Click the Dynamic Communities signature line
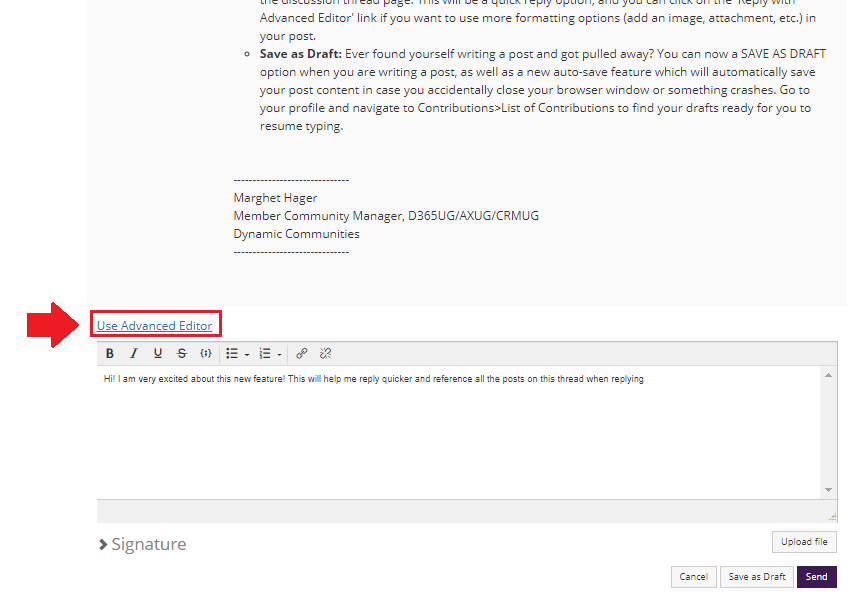857x597 pixels. (296, 234)
